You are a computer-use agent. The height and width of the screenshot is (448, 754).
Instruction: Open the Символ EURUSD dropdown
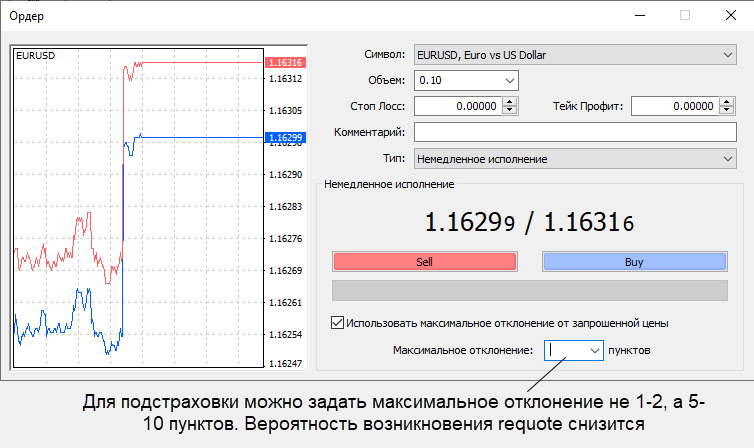727,55
